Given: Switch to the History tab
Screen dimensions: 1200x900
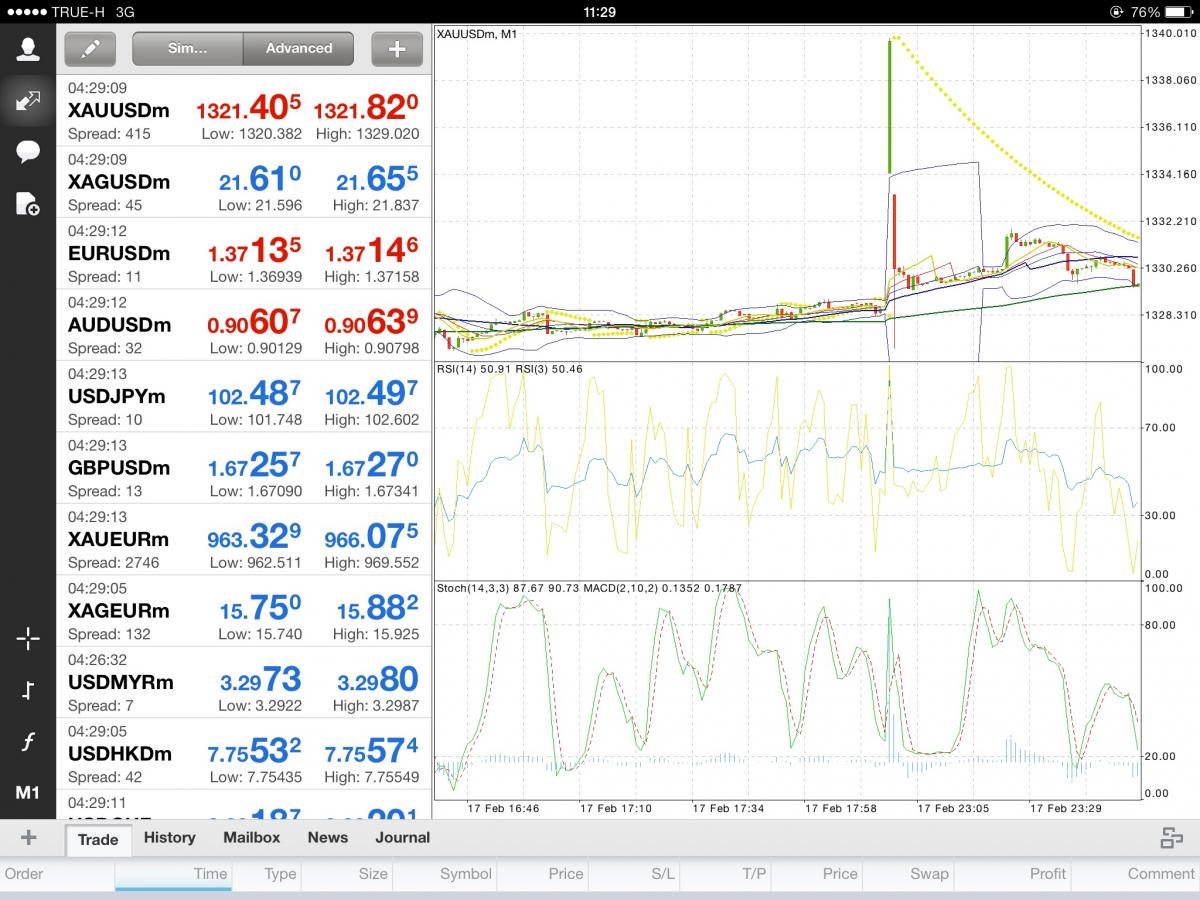Looking at the screenshot, I should 169,838.
